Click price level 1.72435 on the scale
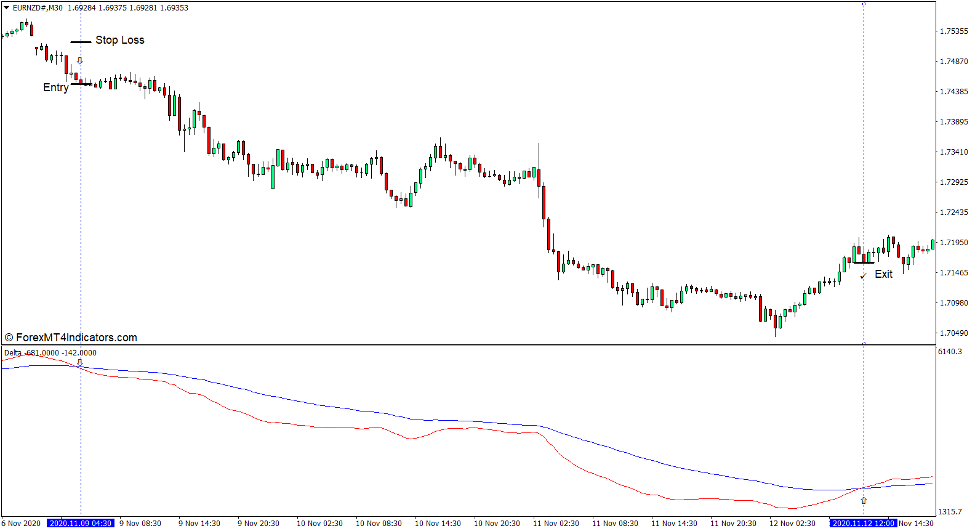Image resolution: width=977 pixels, height=531 pixels. tap(954, 213)
